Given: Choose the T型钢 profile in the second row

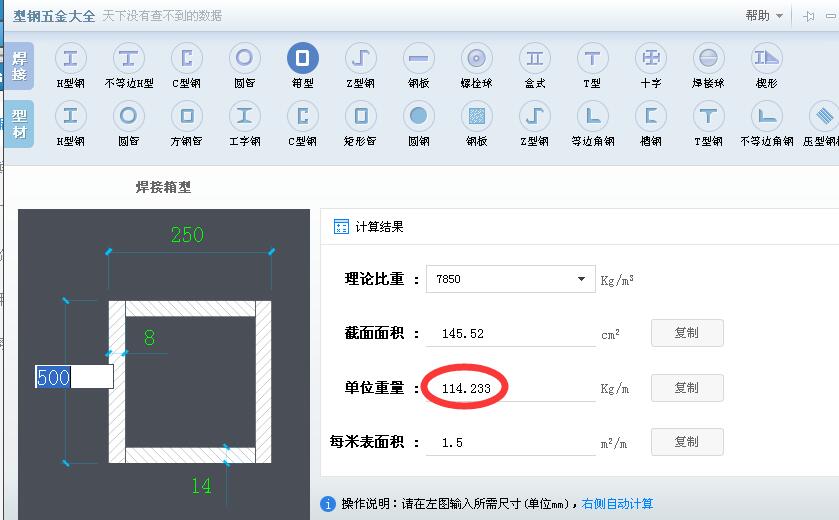Looking at the screenshot, I should pos(708,124).
